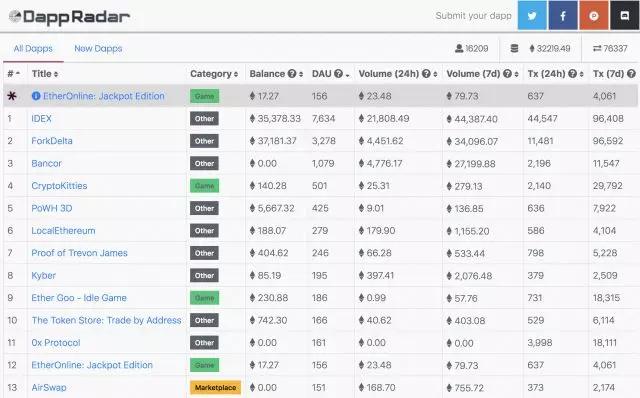Click the info icon beside EtherOnline featured row

tap(36, 96)
